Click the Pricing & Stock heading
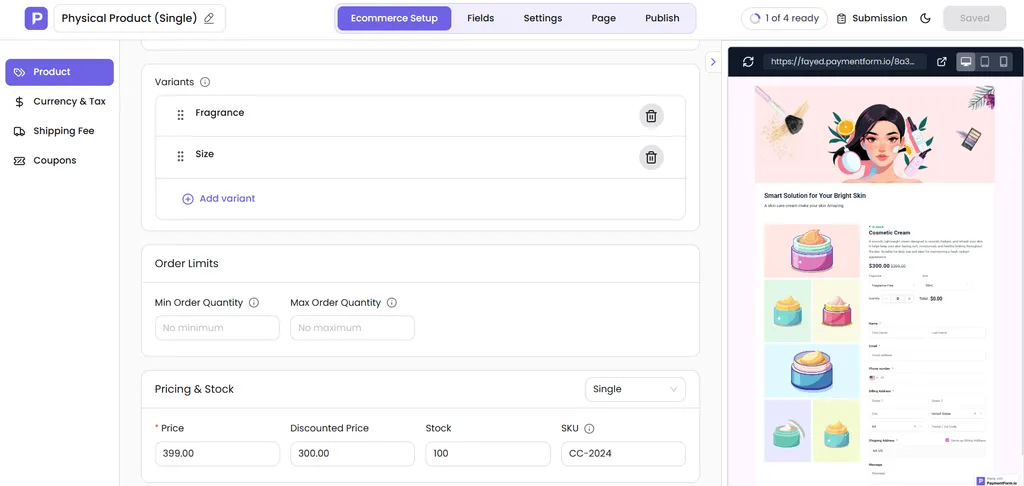This screenshot has width=1024, height=486. (x=194, y=389)
